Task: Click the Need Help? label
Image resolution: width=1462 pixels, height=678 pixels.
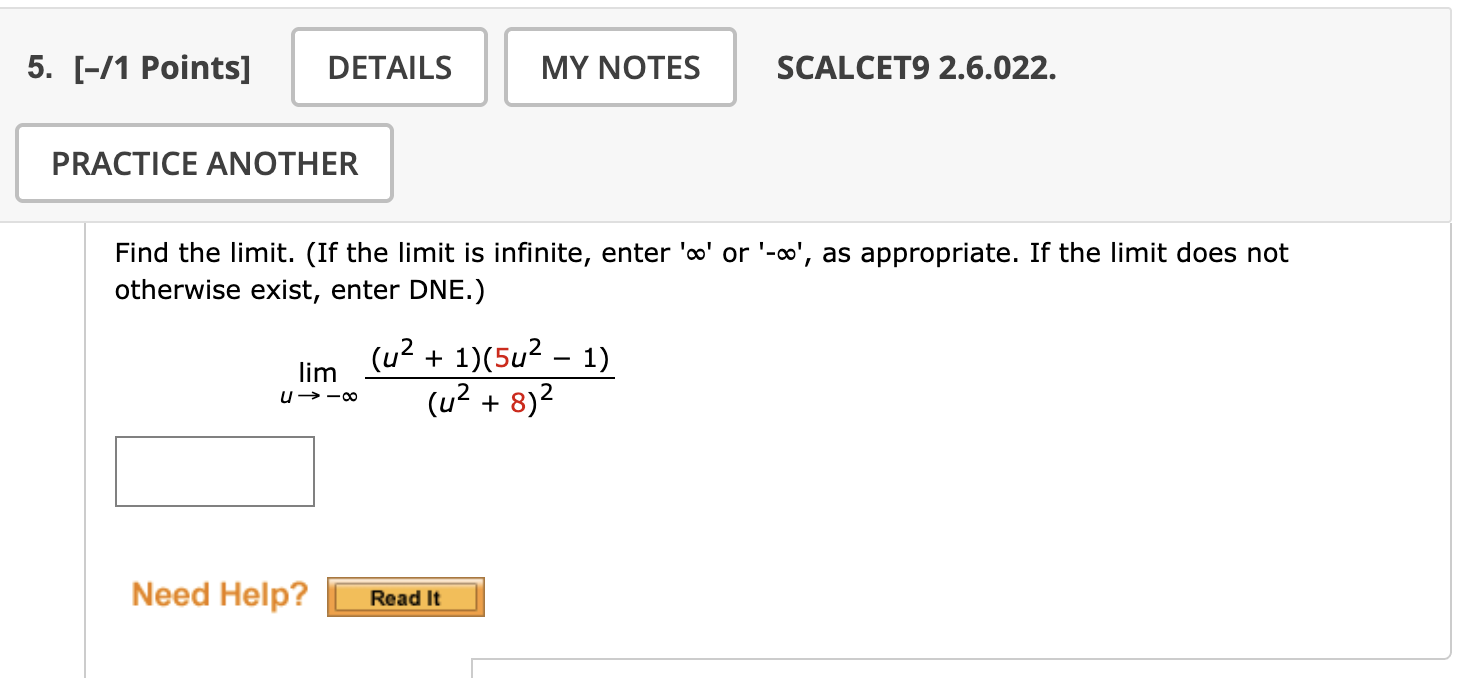Action: tap(220, 594)
